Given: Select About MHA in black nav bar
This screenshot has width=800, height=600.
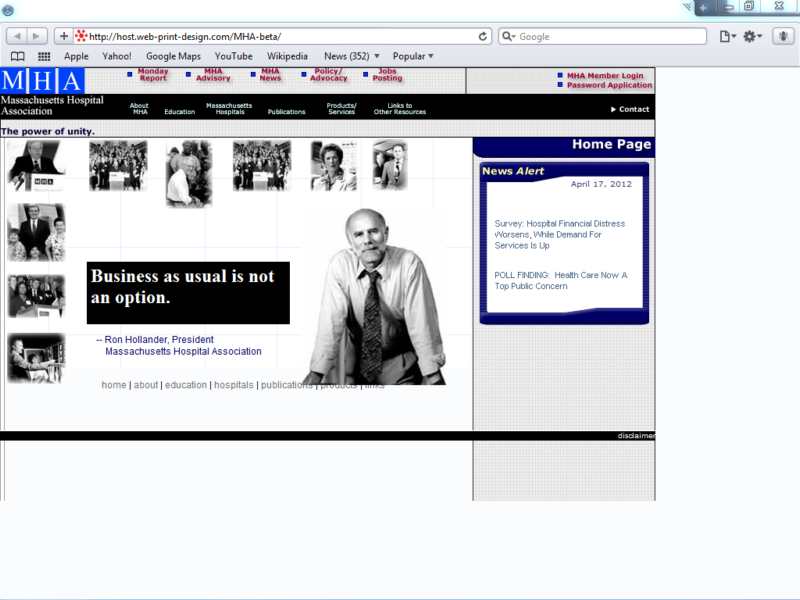Looking at the screenshot, I should click(139, 109).
